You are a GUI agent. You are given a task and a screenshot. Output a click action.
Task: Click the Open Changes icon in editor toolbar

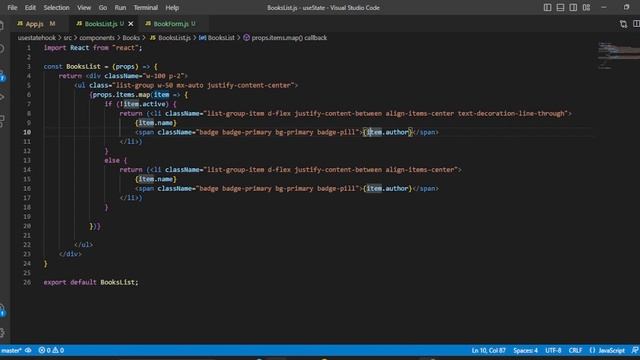coord(623,24)
